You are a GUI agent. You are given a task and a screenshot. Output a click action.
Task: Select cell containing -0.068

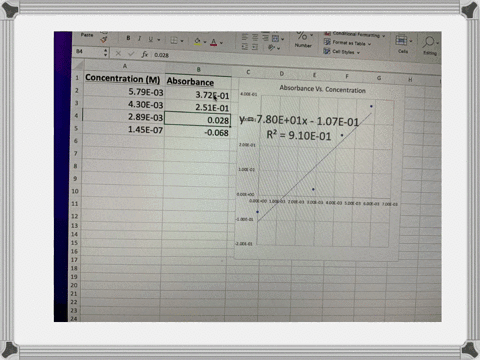197,132
